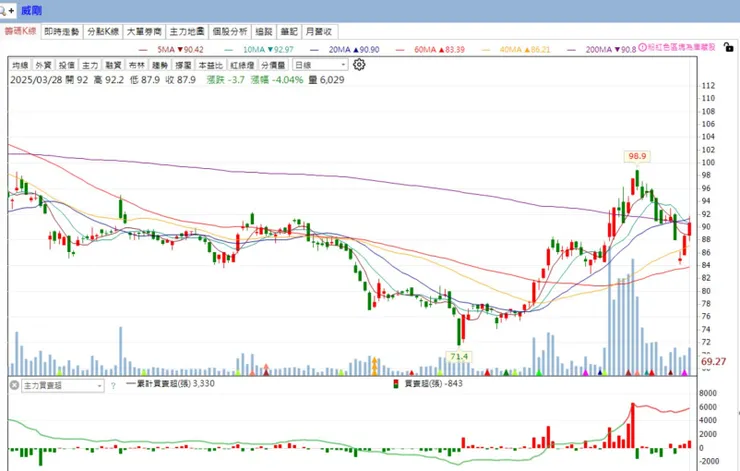Toggle the 投信 overlay button

(67, 65)
